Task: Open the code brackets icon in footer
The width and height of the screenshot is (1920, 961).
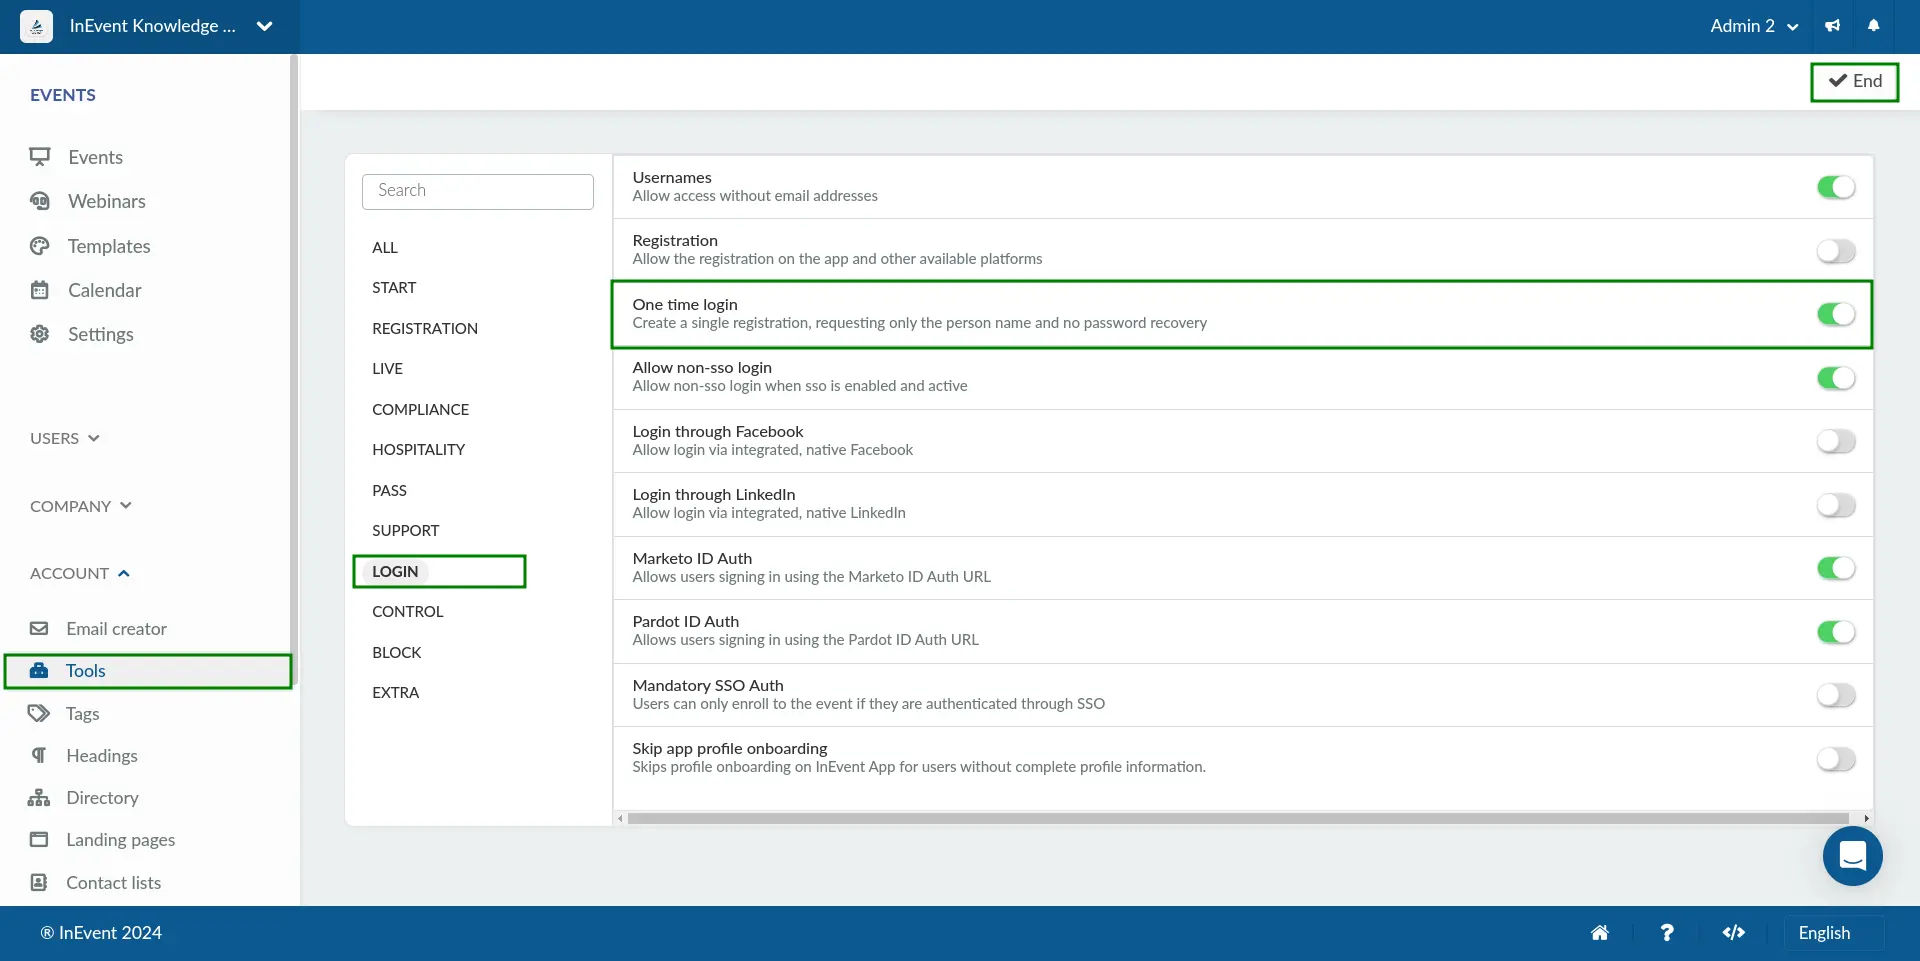Action: (1734, 933)
